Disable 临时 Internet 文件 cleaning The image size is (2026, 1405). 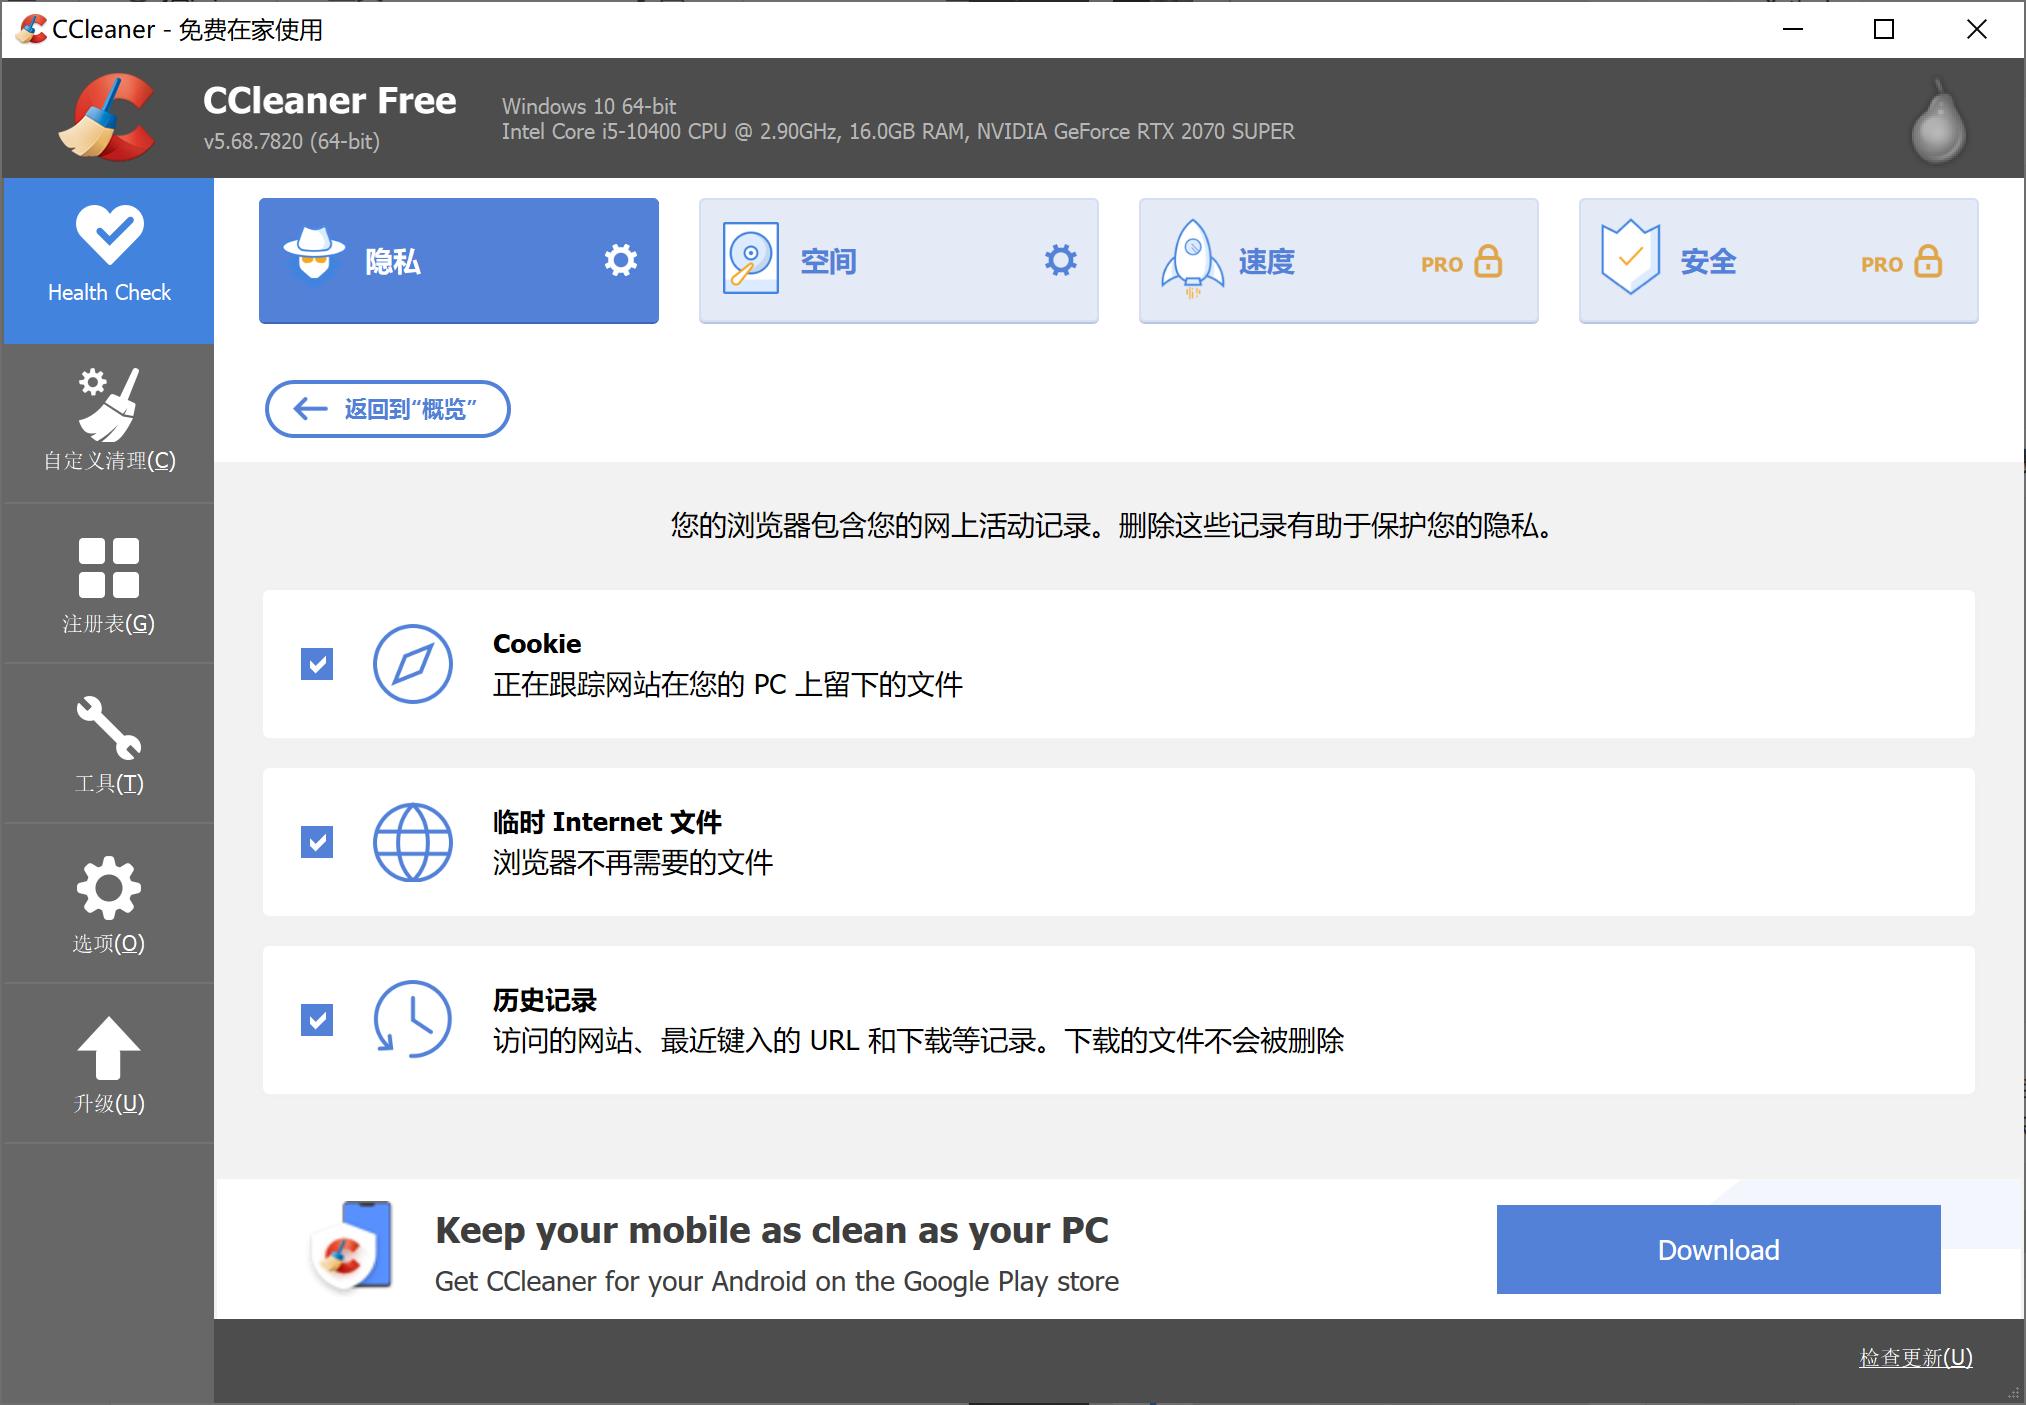tap(317, 843)
